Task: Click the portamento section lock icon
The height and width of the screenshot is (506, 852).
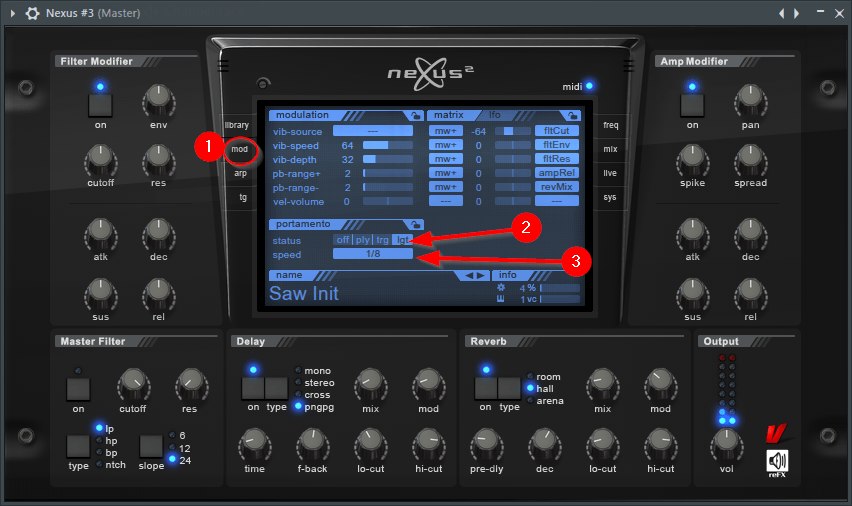Action: (x=415, y=225)
